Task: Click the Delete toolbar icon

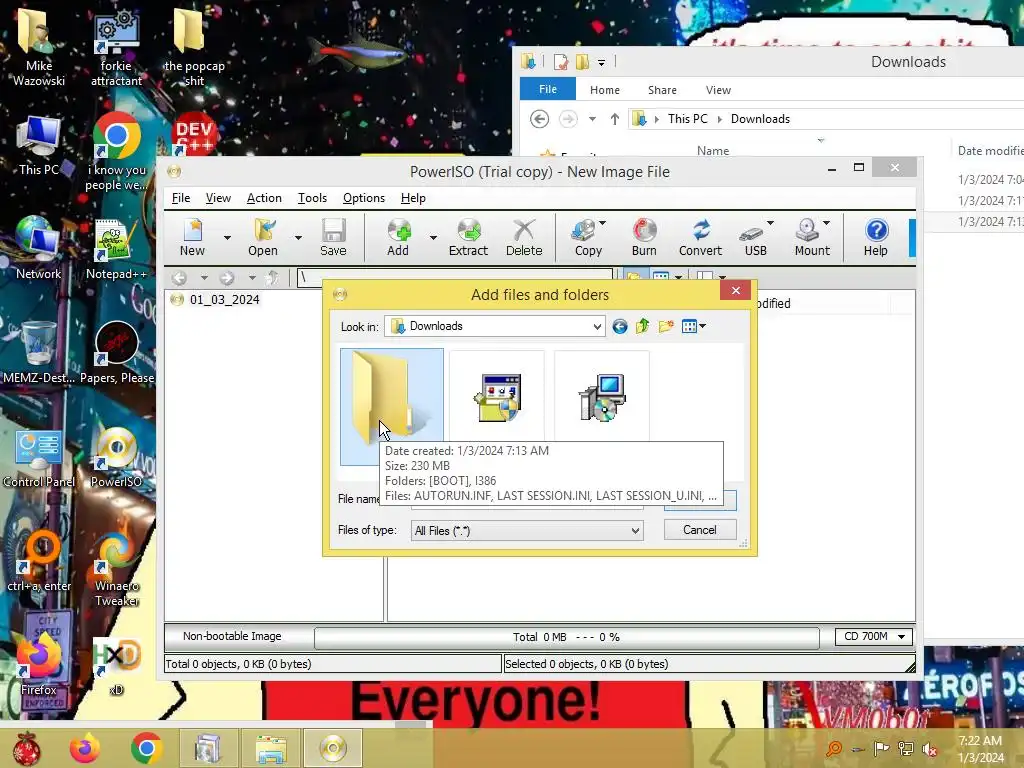Action: (524, 236)
